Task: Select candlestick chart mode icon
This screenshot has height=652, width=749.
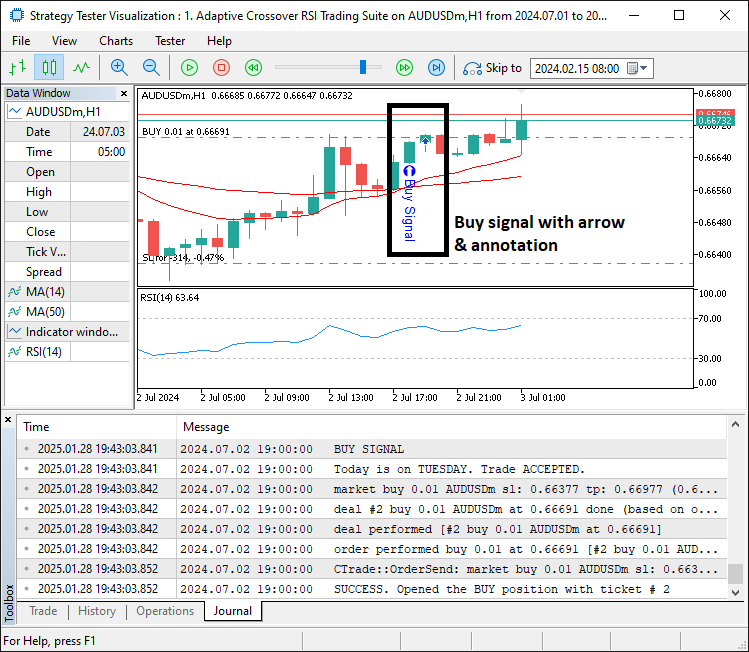Action: click(49, 68)
